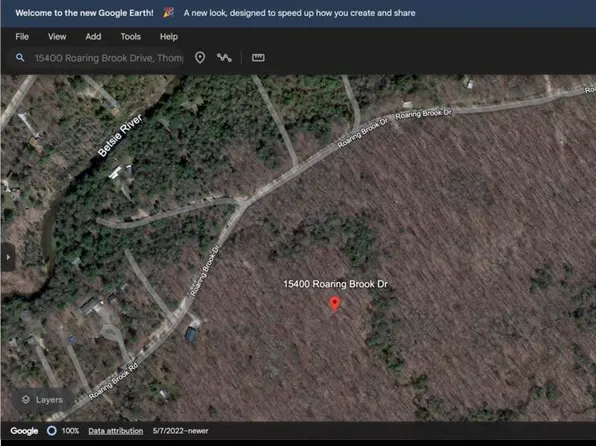Click the loading circle status icon
596x446 pixels.
point(52,431)
